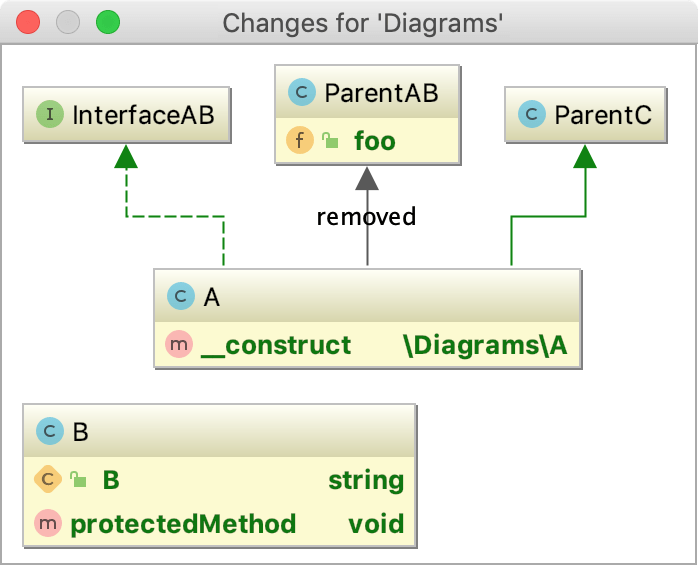
Task: Click the \Diagrams\A return type text
Action: (x=485, y=346)
